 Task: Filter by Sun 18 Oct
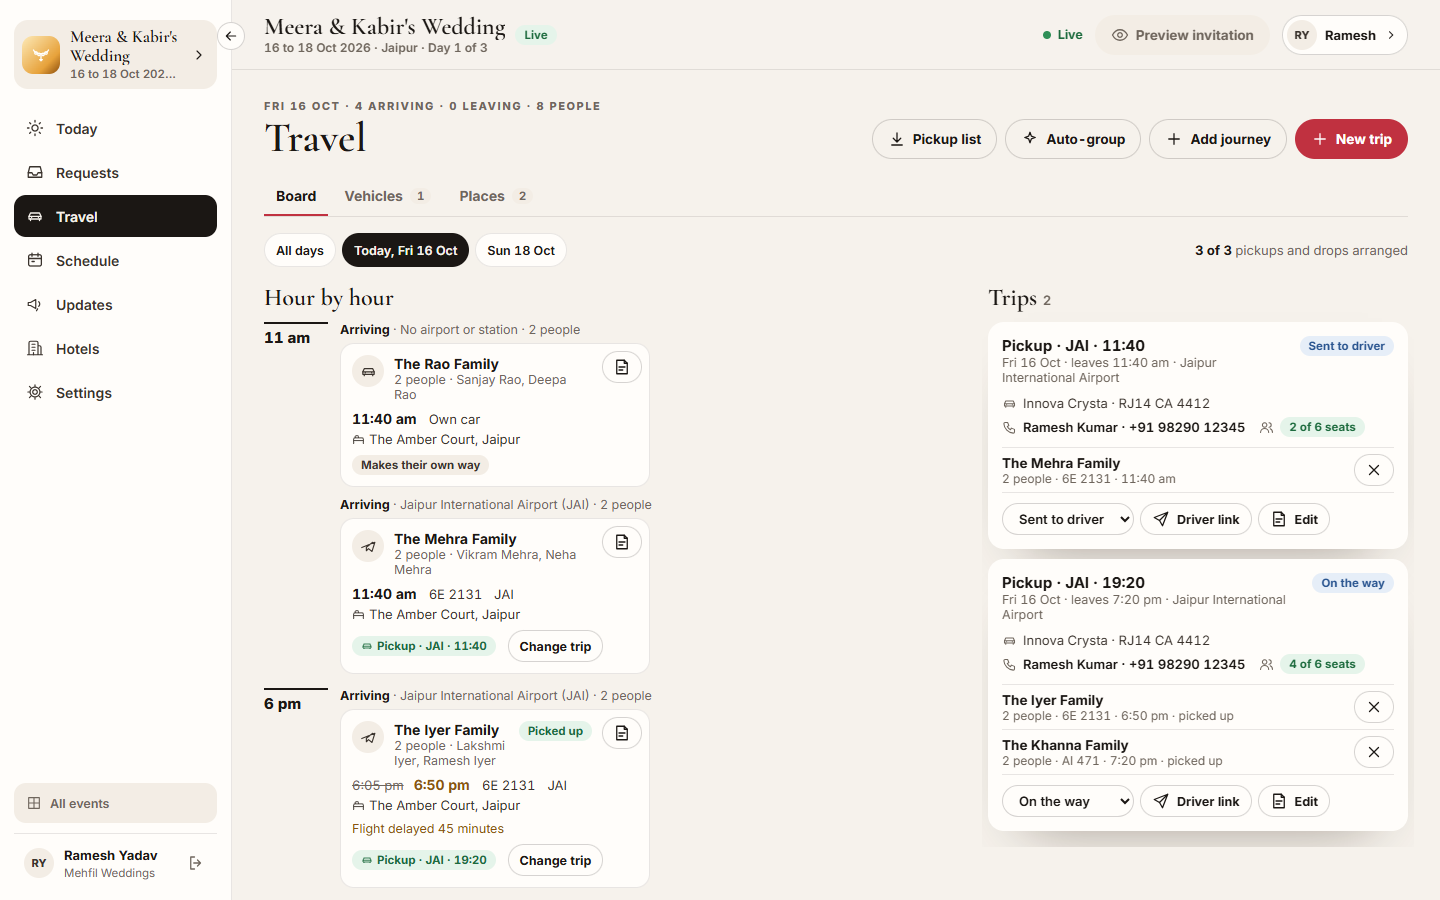521,250
